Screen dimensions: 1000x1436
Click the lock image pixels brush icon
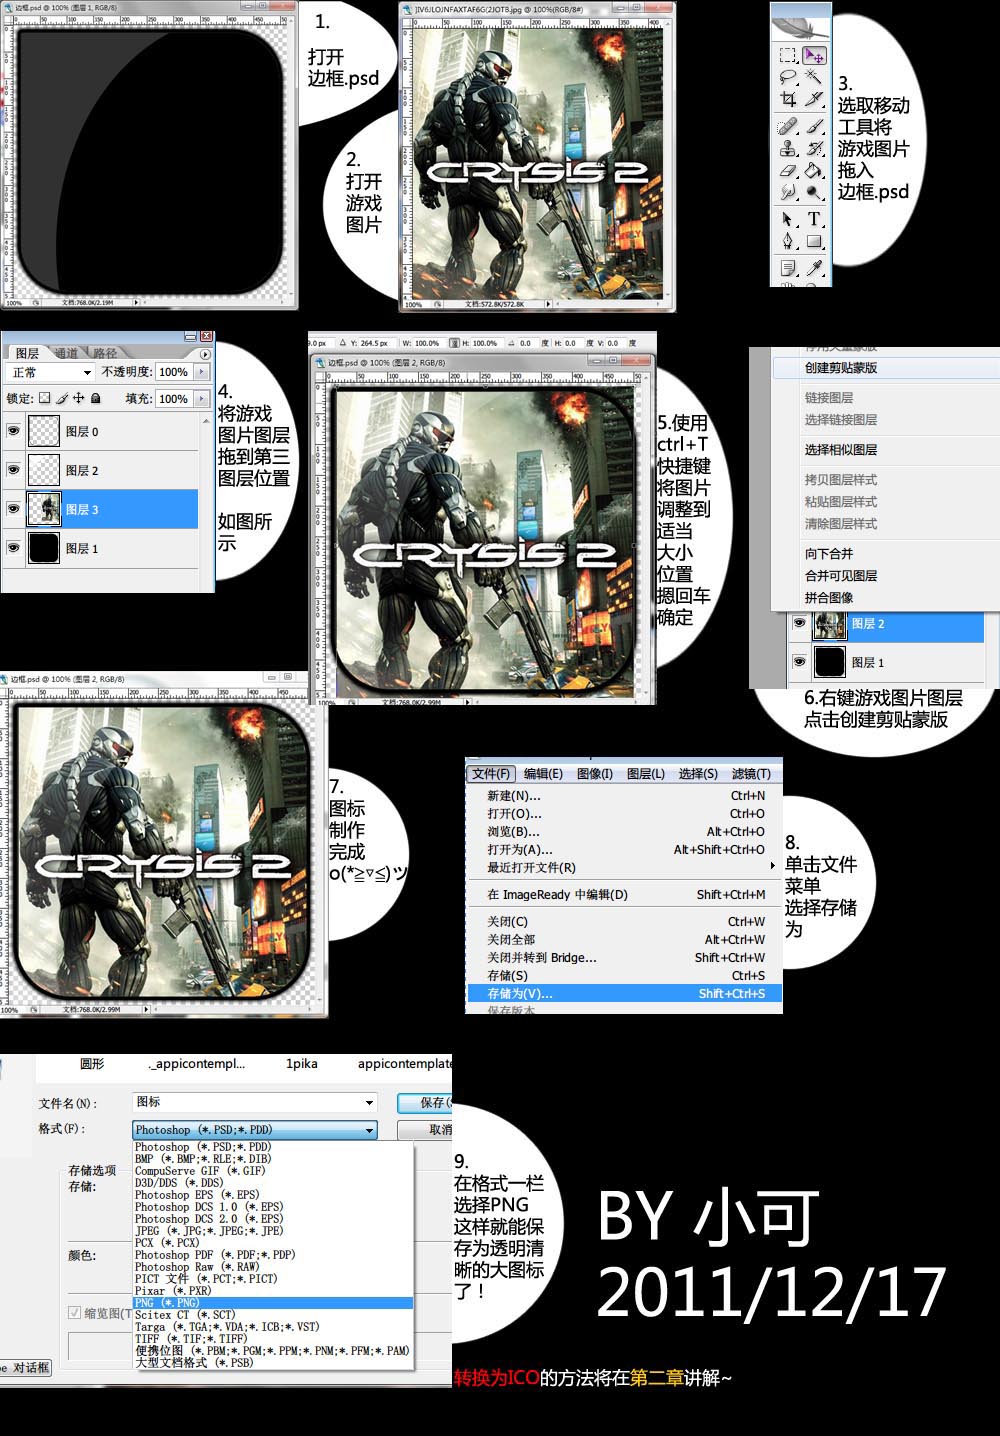(x=62, y=398)
